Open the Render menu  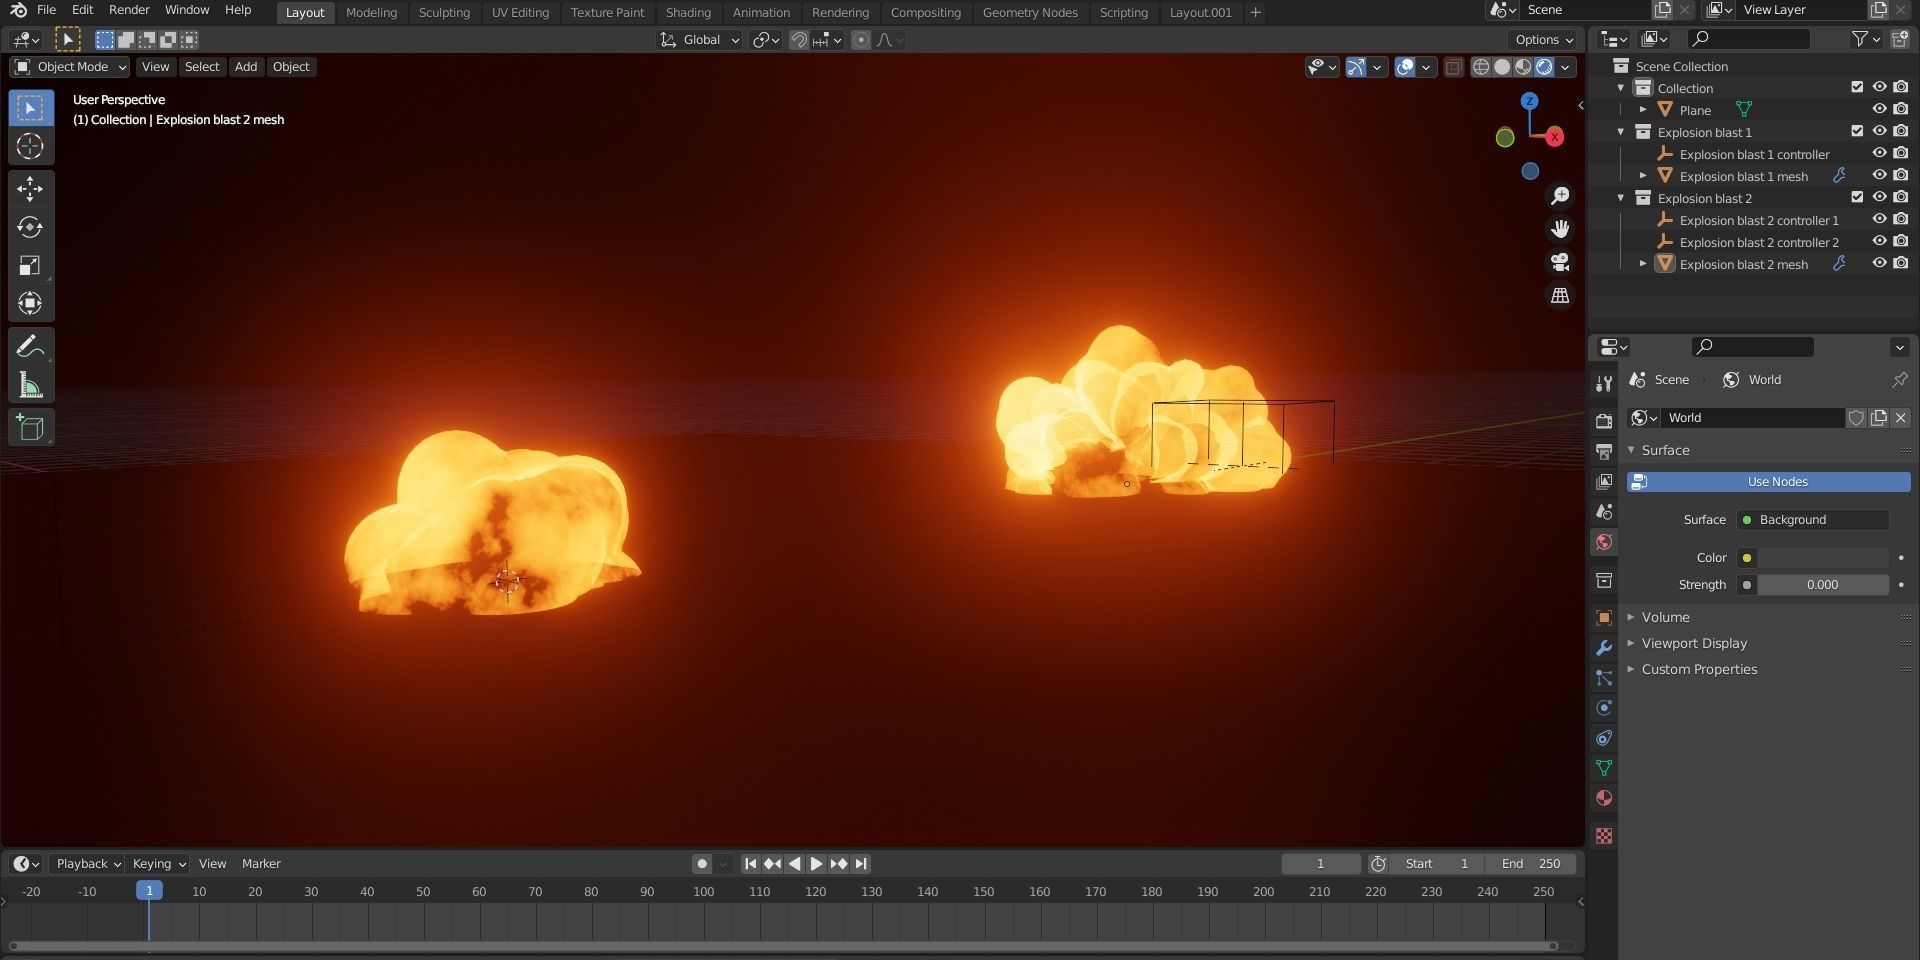pos(128,9)
